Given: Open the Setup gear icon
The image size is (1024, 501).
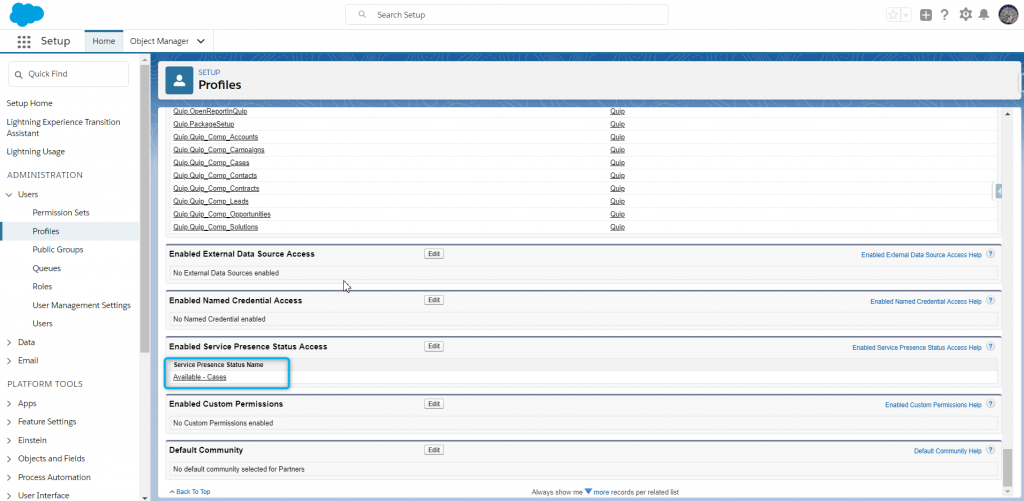Looking at the screenshot, I should (x=965, y=15).
